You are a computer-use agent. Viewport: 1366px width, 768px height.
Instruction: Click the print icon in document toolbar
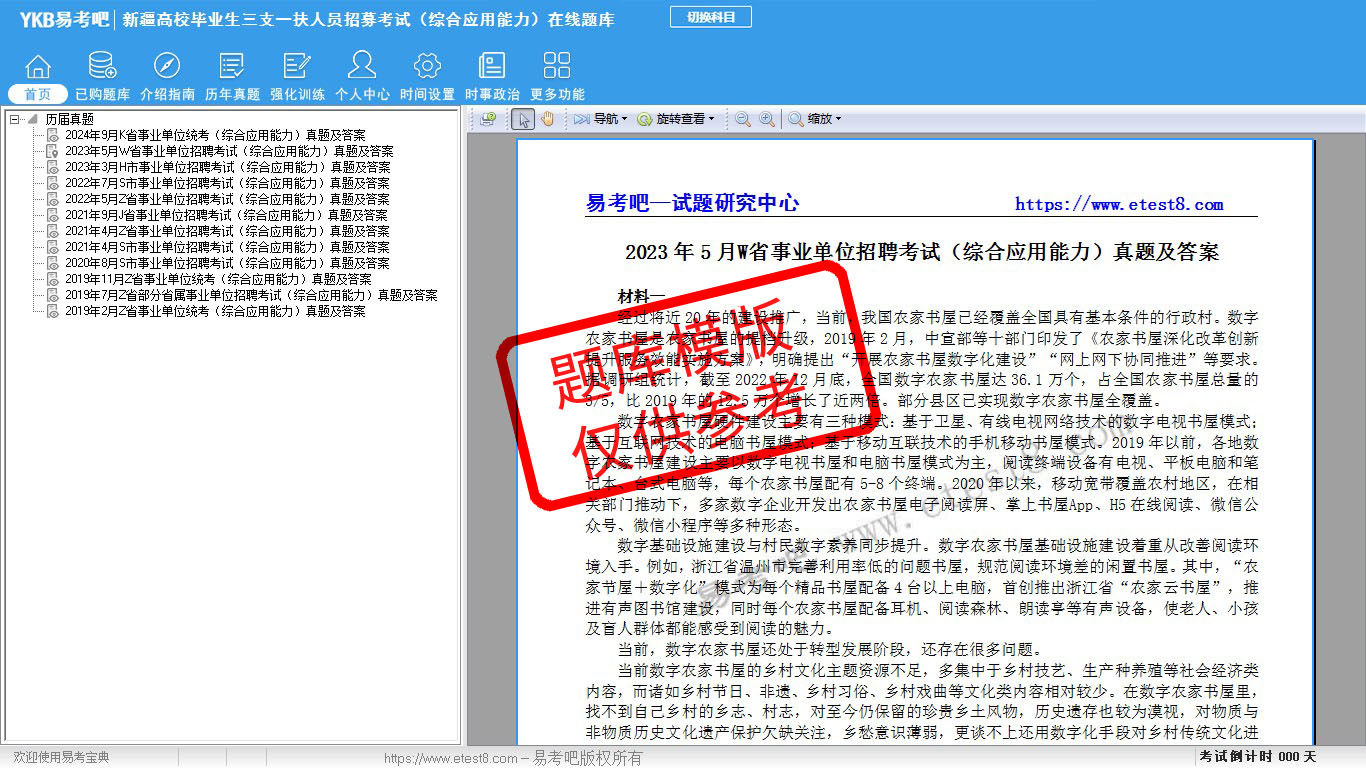point(488,119)
